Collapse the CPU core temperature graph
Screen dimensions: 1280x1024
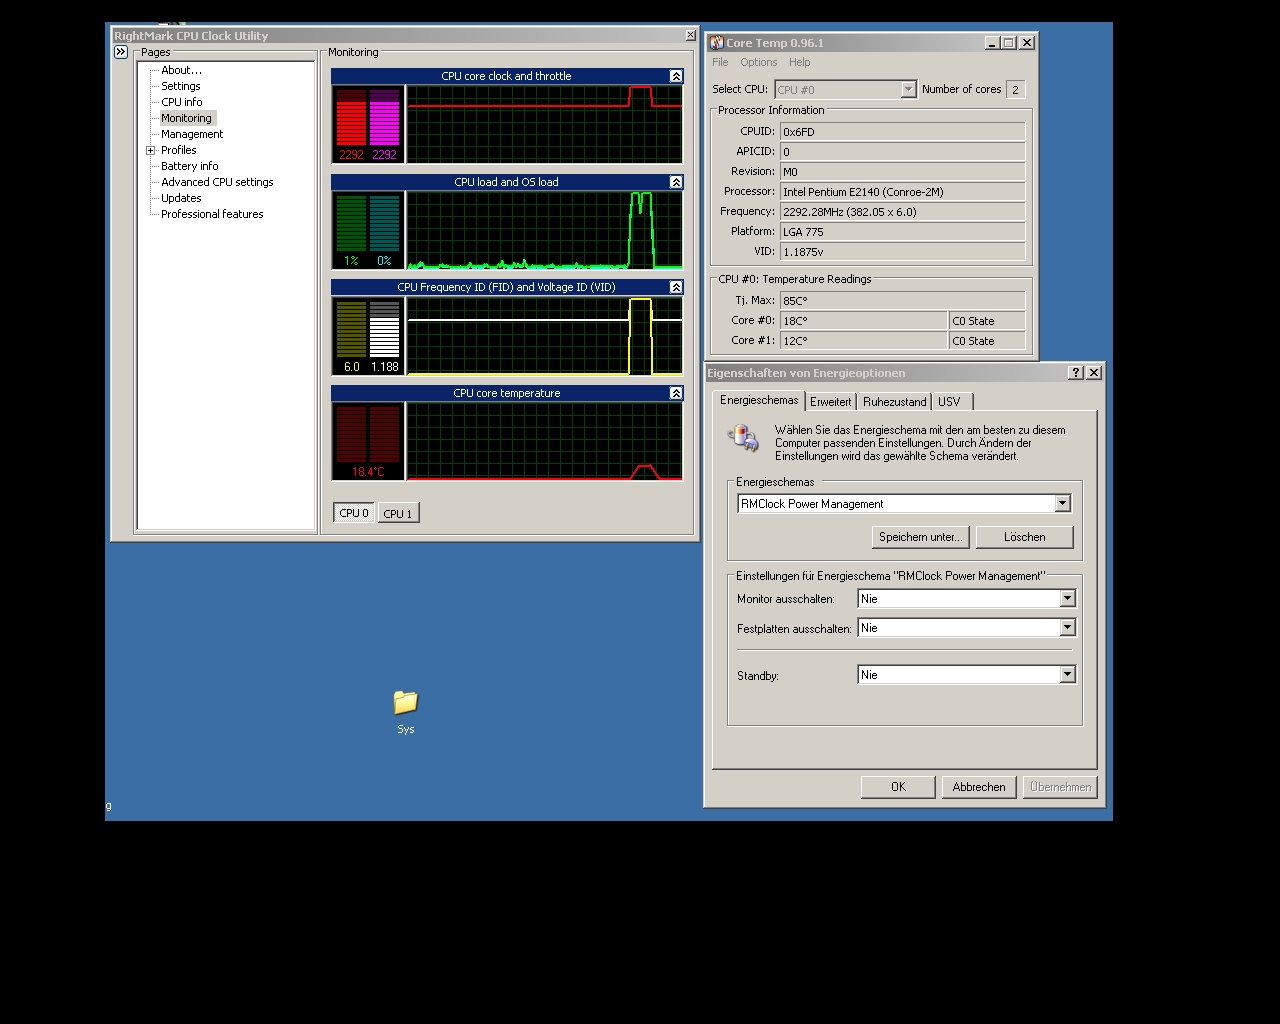tap(676, 393)
